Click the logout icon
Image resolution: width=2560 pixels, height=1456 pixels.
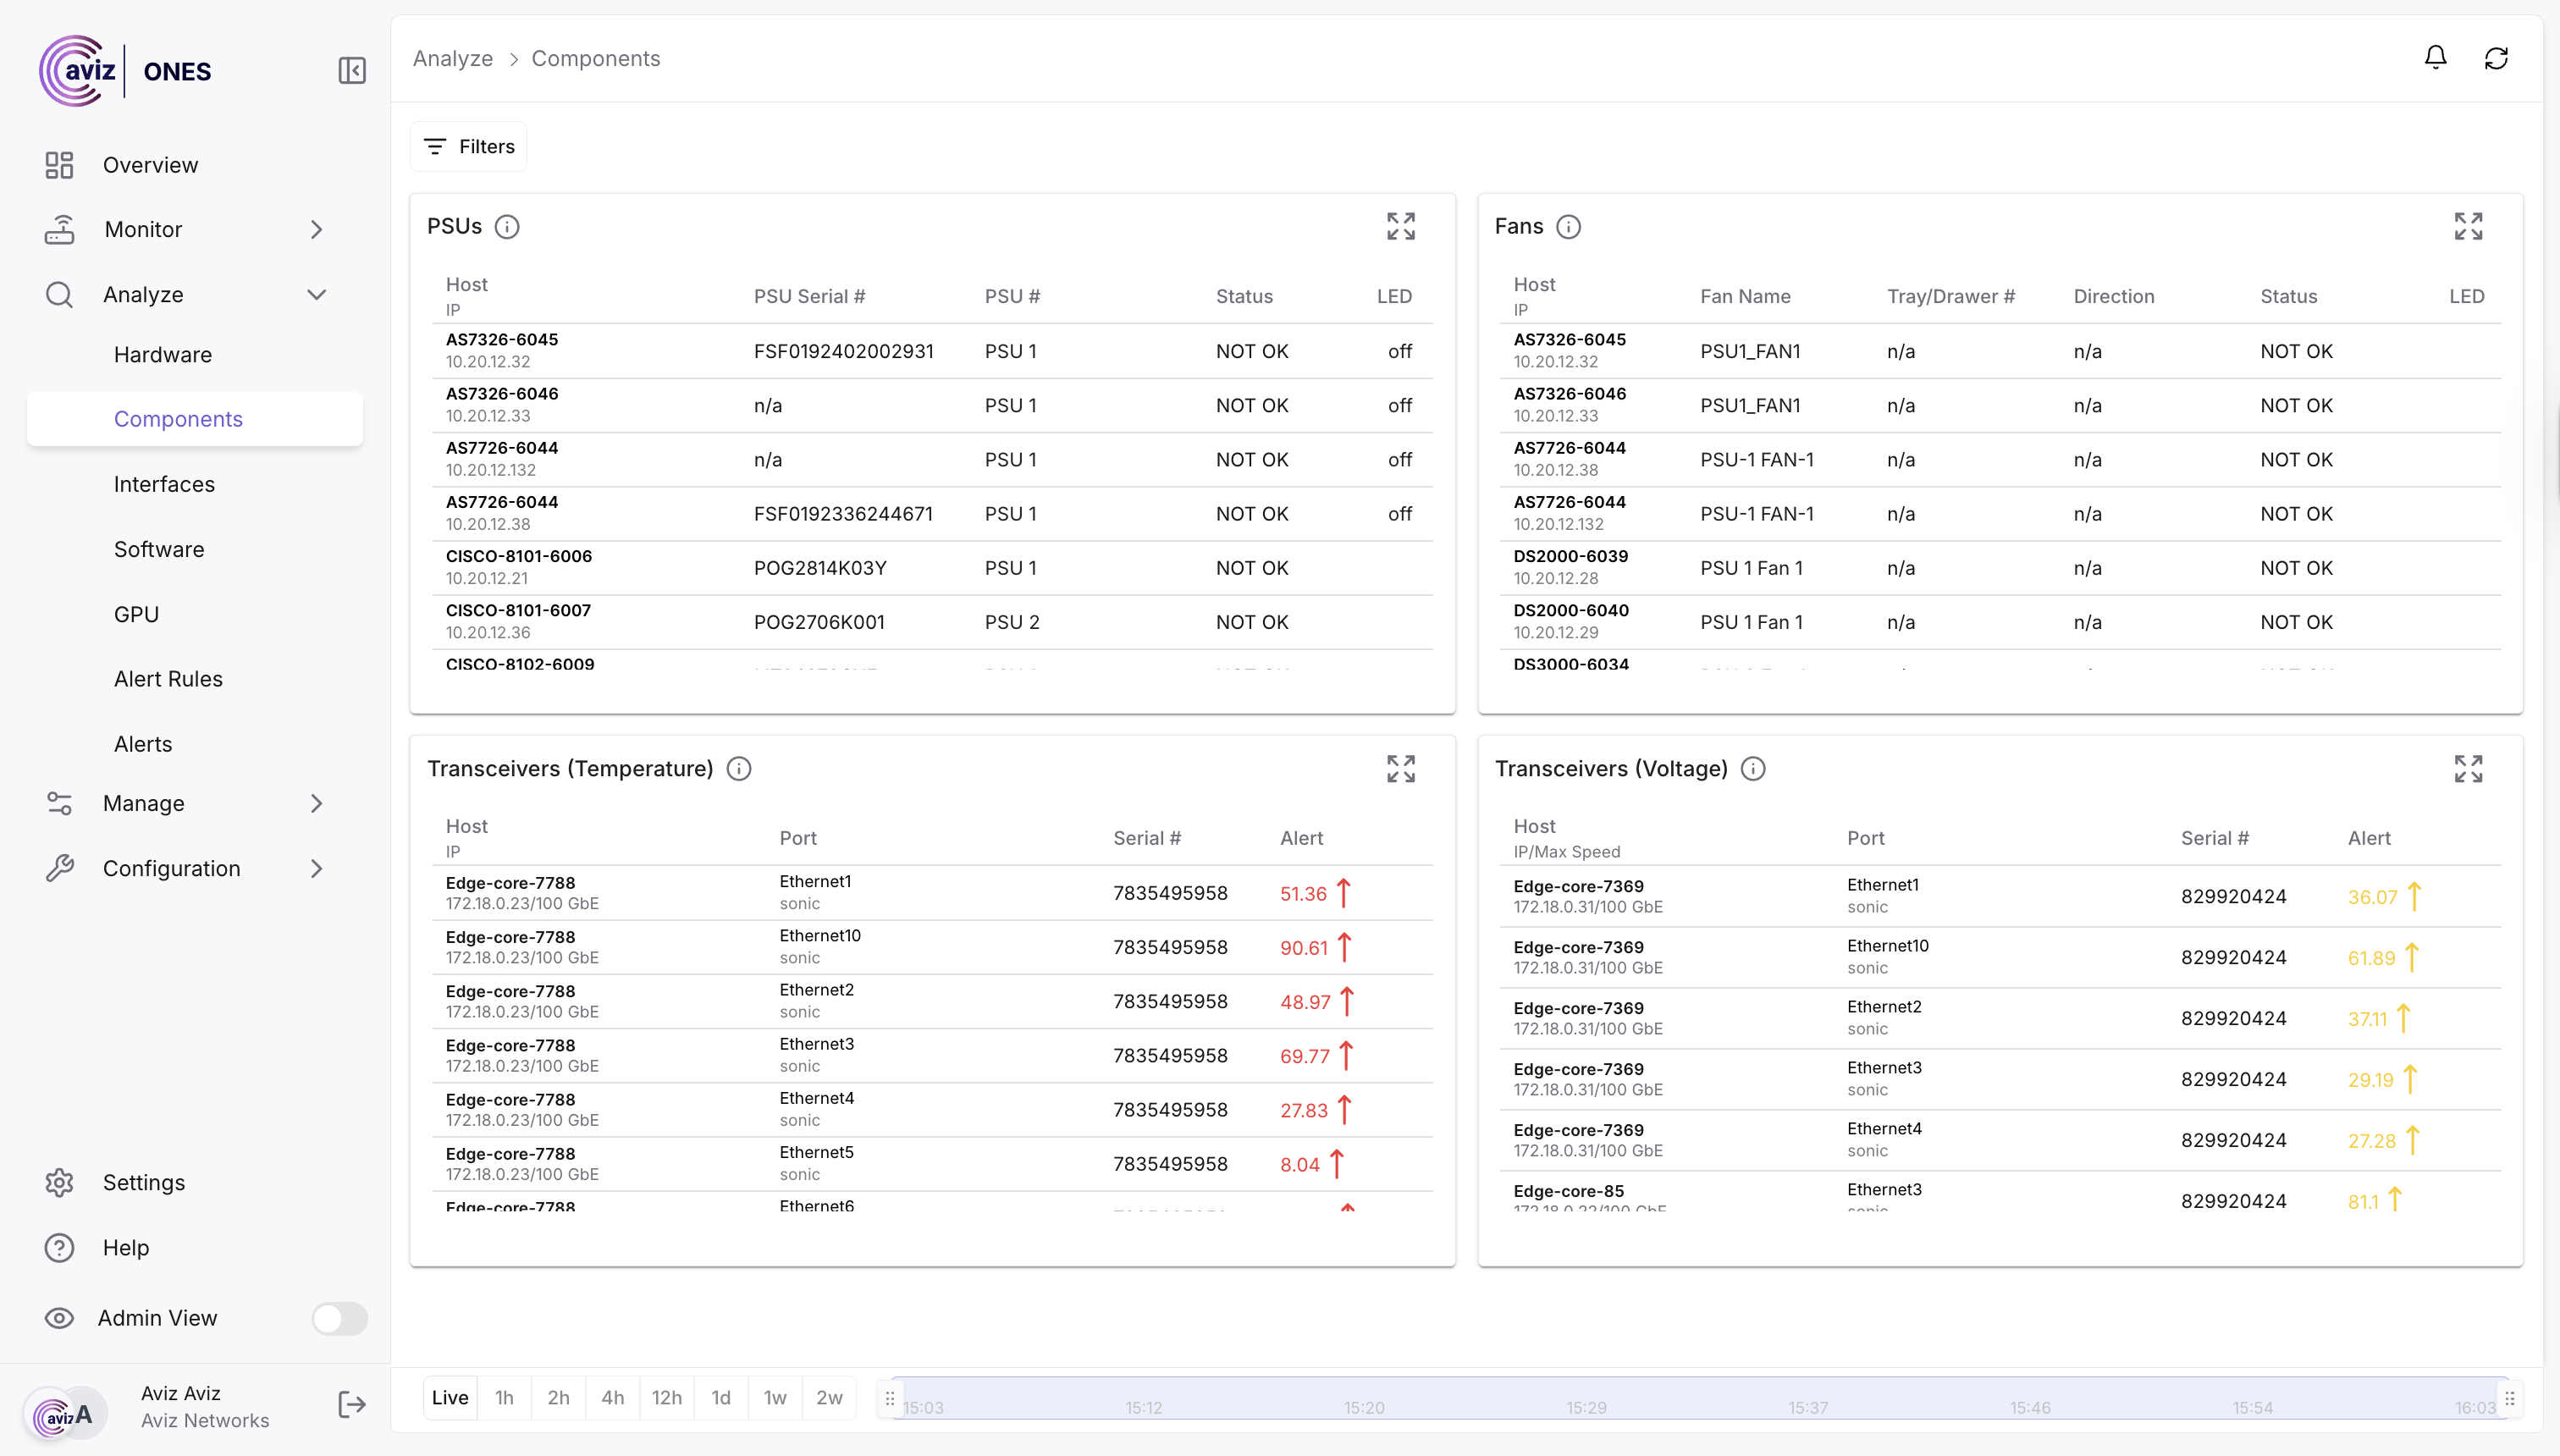point(352,1405)
